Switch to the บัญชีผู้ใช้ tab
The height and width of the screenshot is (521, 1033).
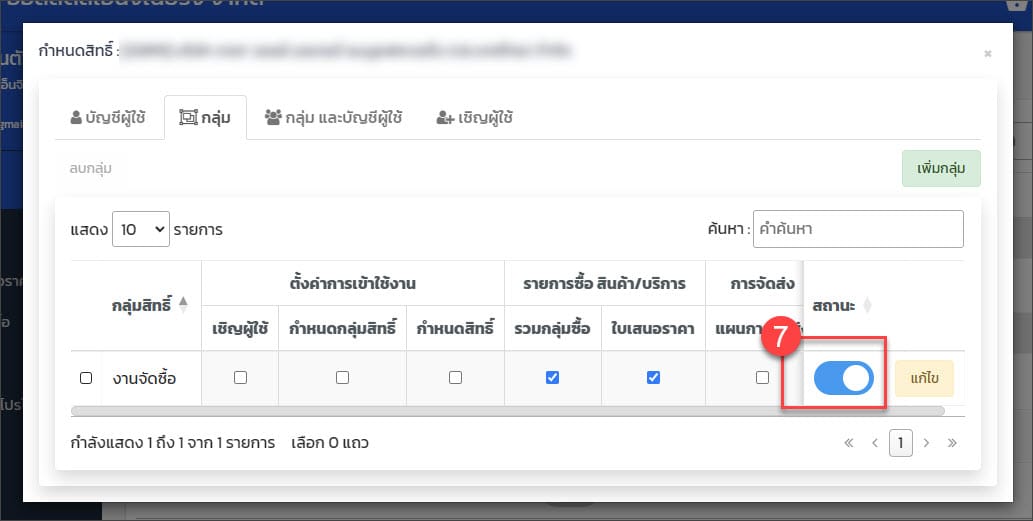(108, 117)
